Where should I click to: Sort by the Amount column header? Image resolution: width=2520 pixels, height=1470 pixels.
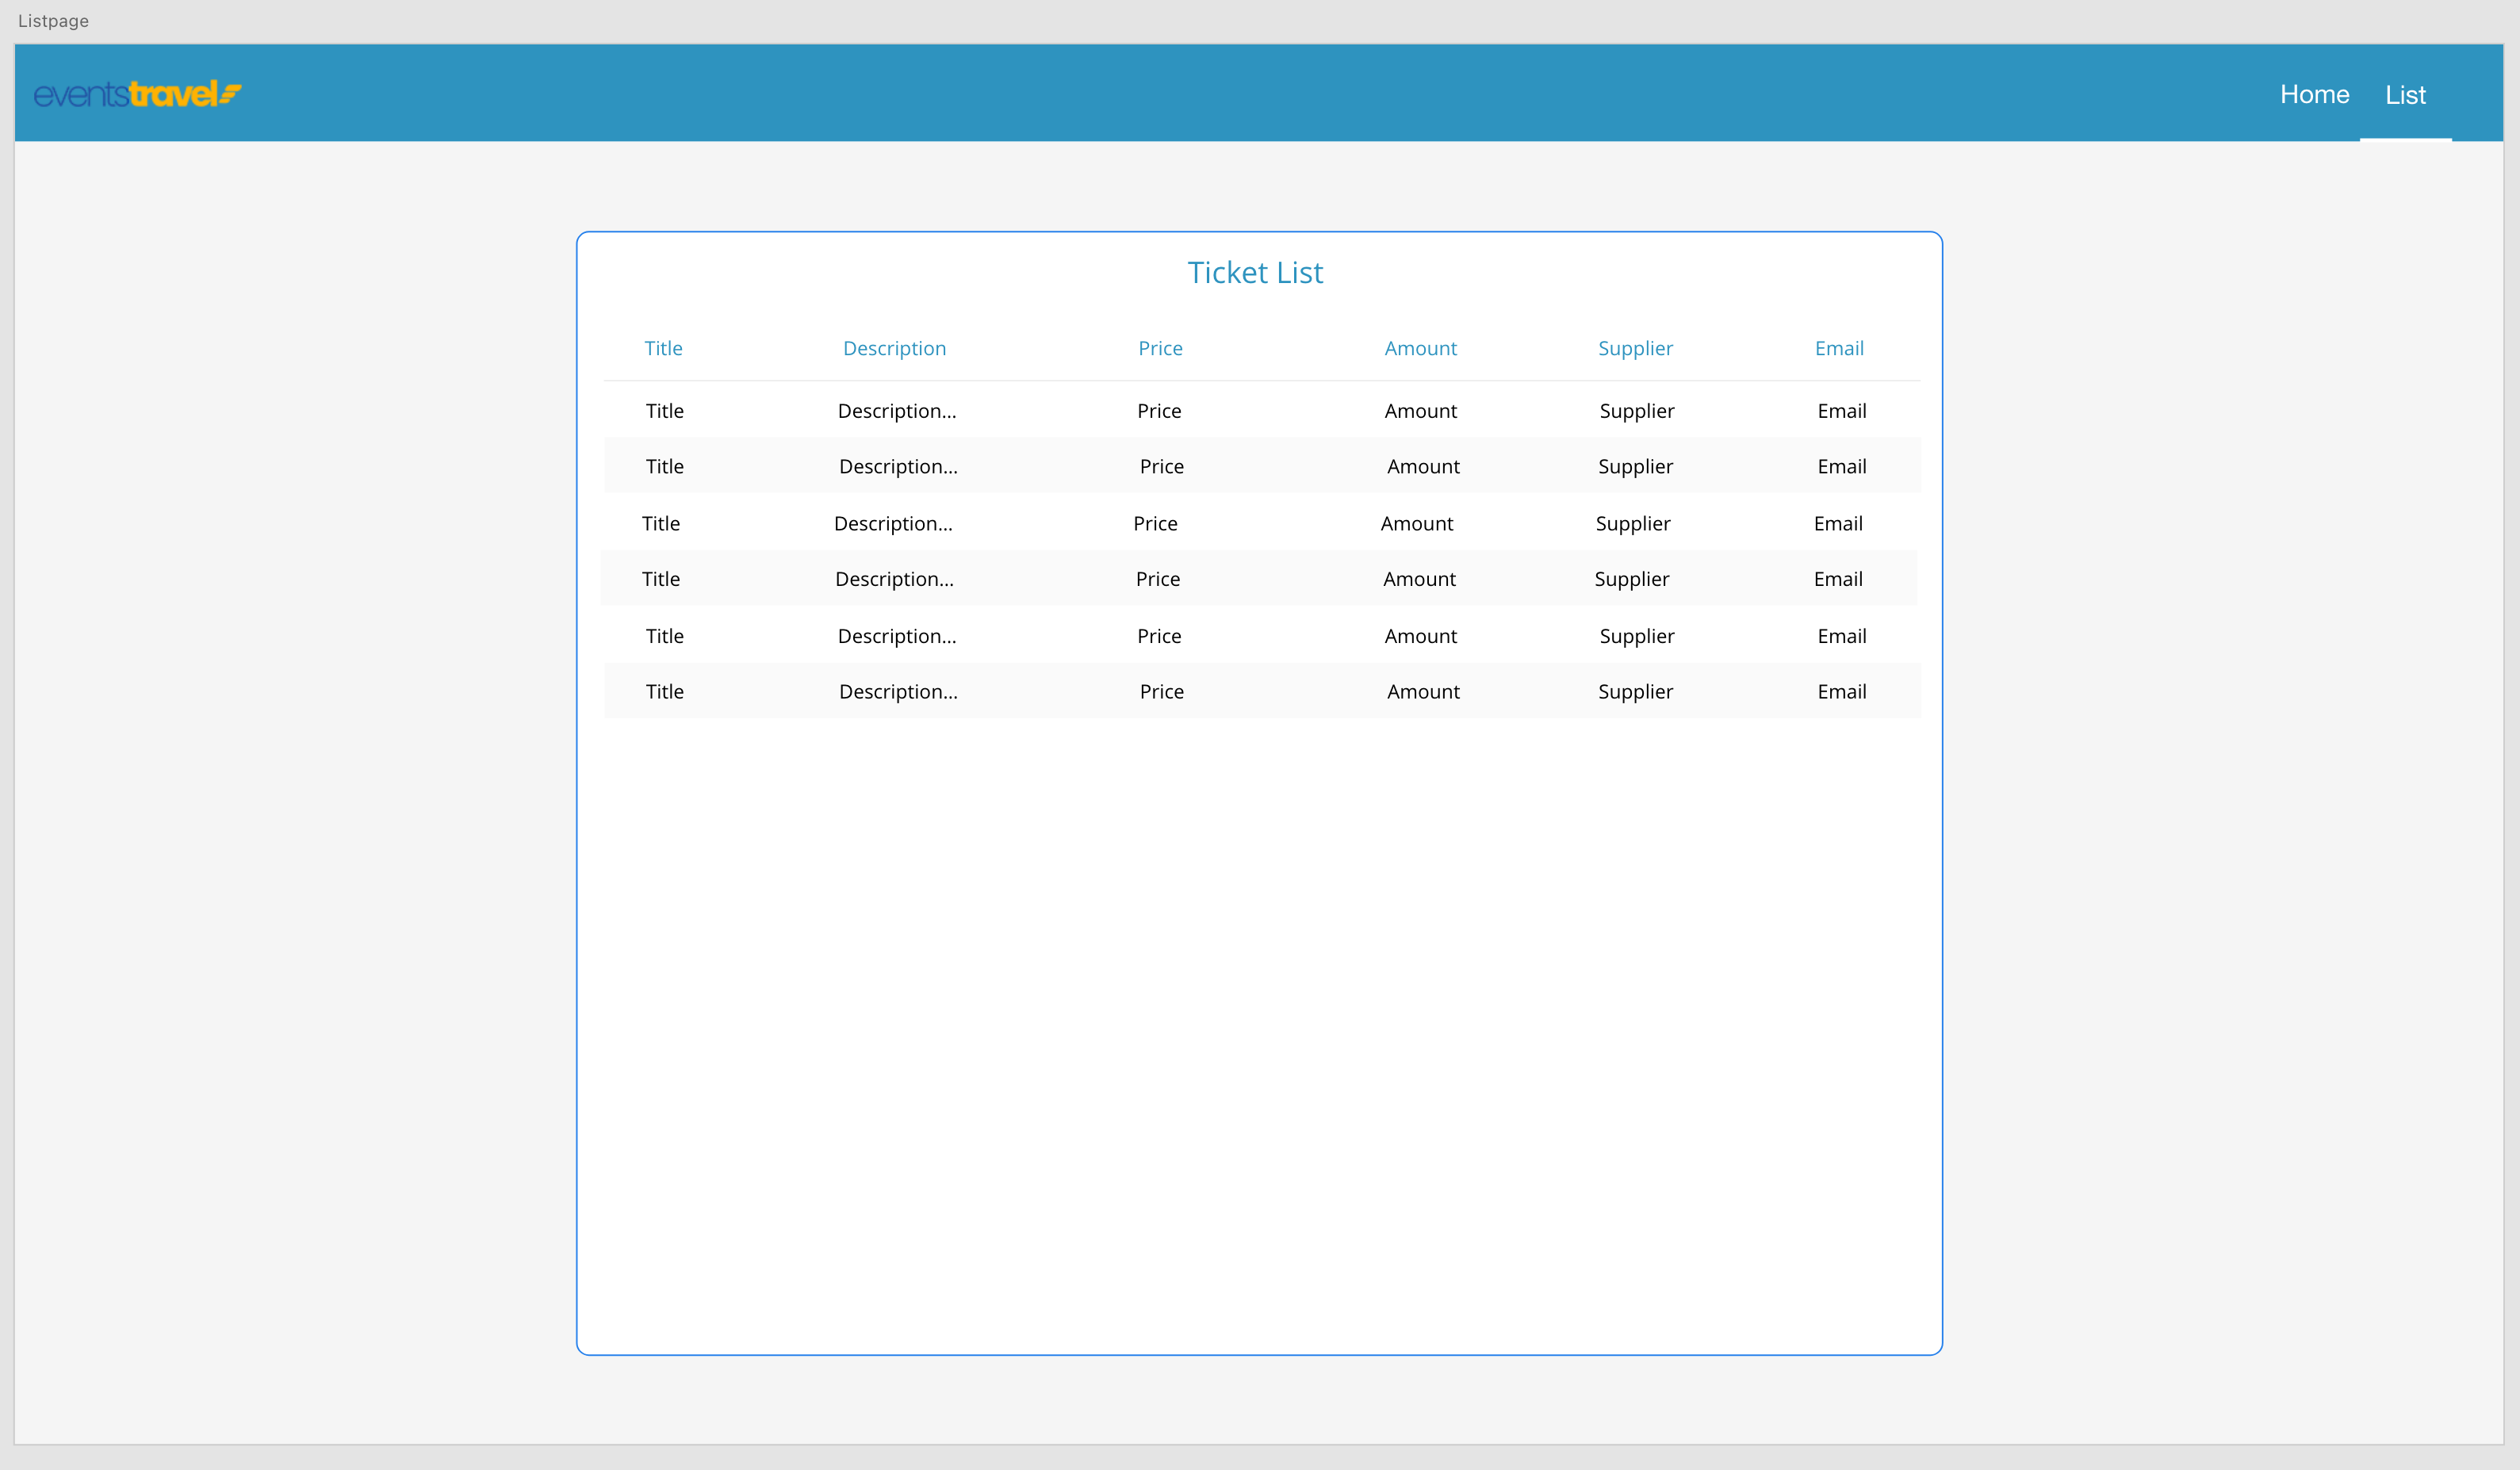click(x=1421, y=348)
